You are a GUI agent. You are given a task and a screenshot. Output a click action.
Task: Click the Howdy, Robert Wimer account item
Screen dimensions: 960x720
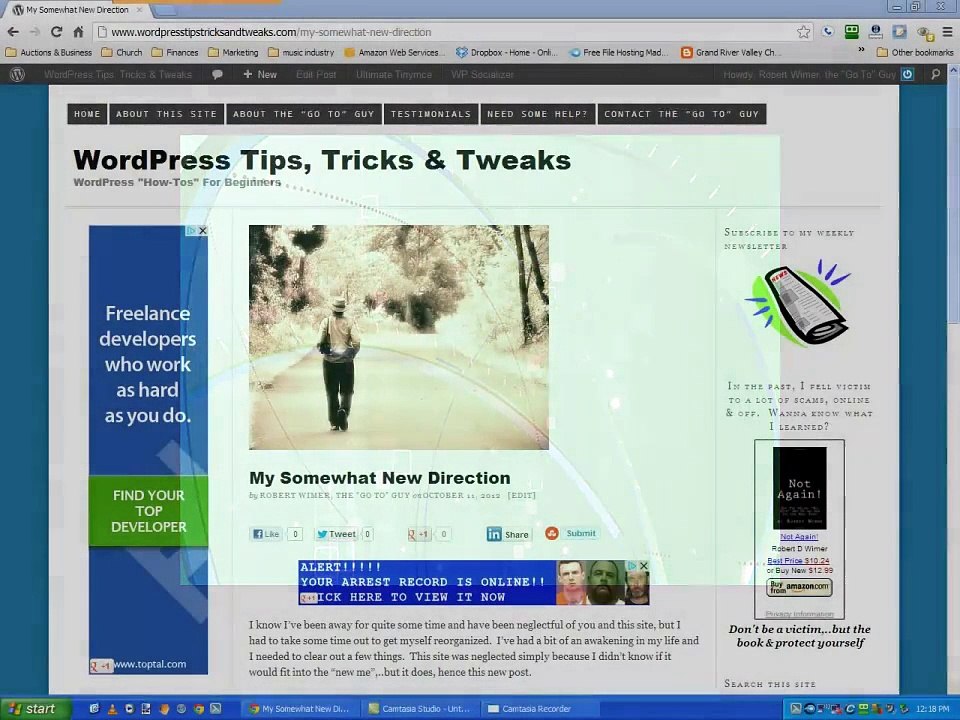[808, 75]
